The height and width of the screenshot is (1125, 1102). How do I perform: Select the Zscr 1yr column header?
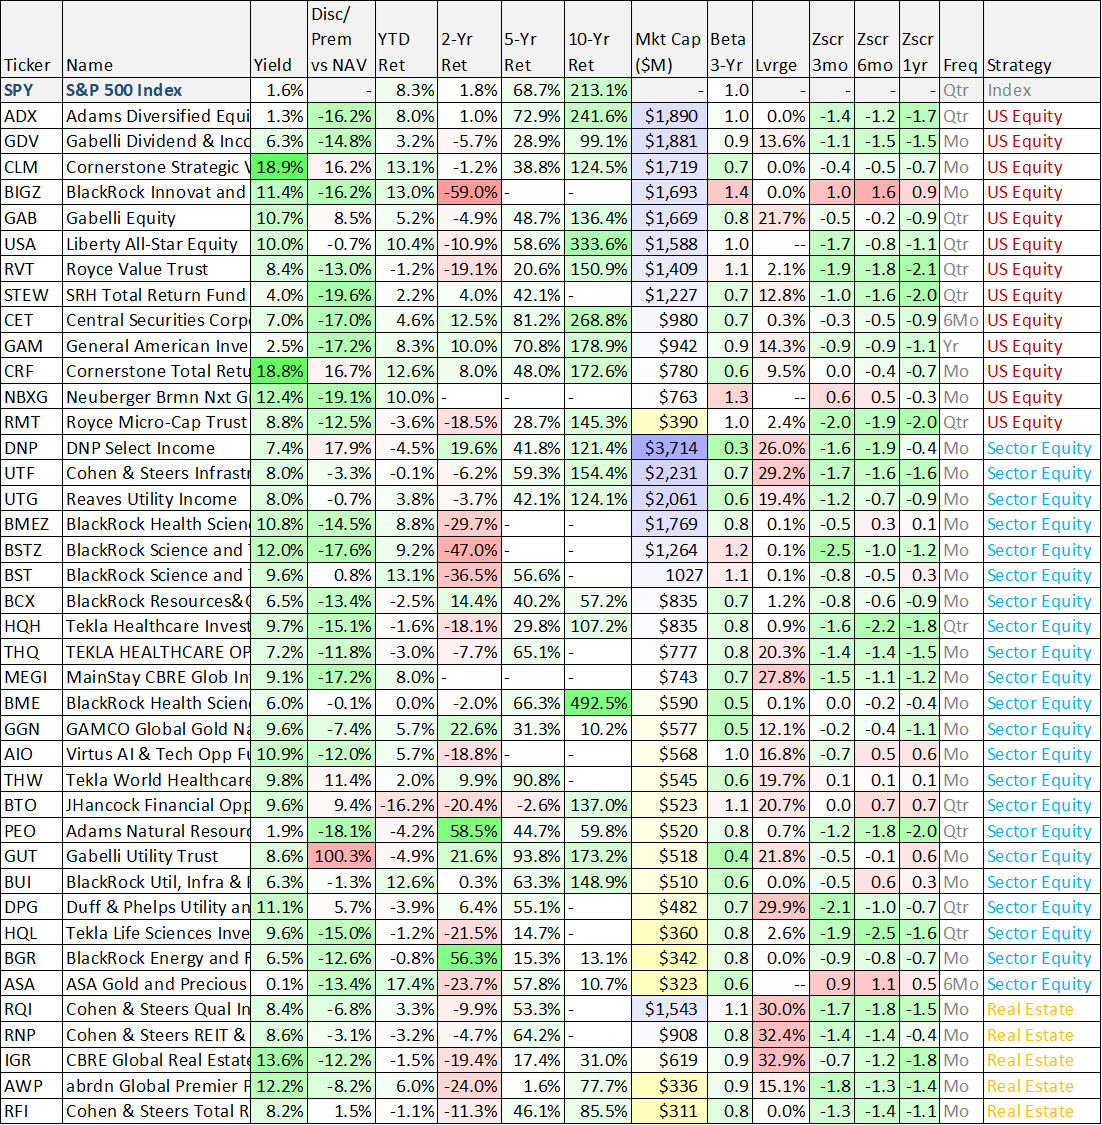pyautogui.click(x=919, y=39)
